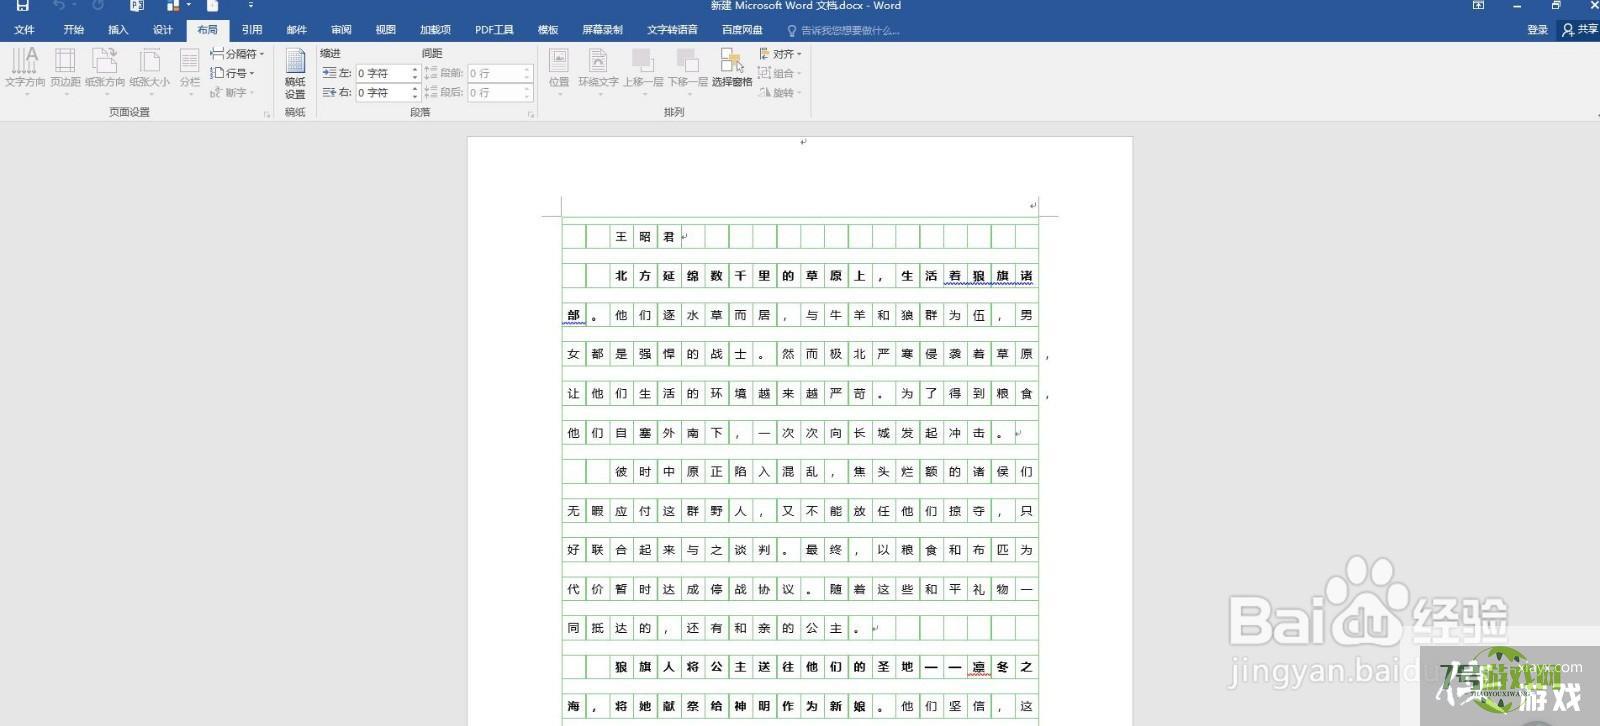Image resolution: width=1600 pixels, height=726 pixels.
Task: Switch to the View (视图) tab
Action: pyautogui.click(x=386, y=30)
